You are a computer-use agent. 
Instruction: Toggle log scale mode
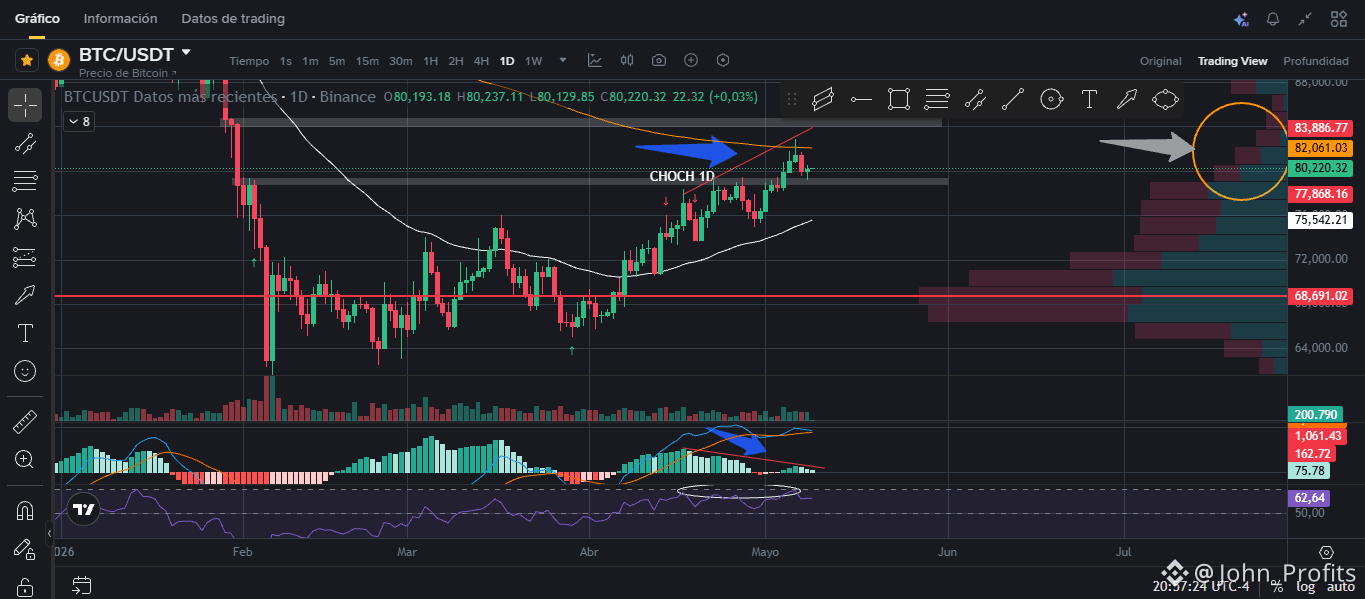pyautogui.click(x=1304, y=587)
